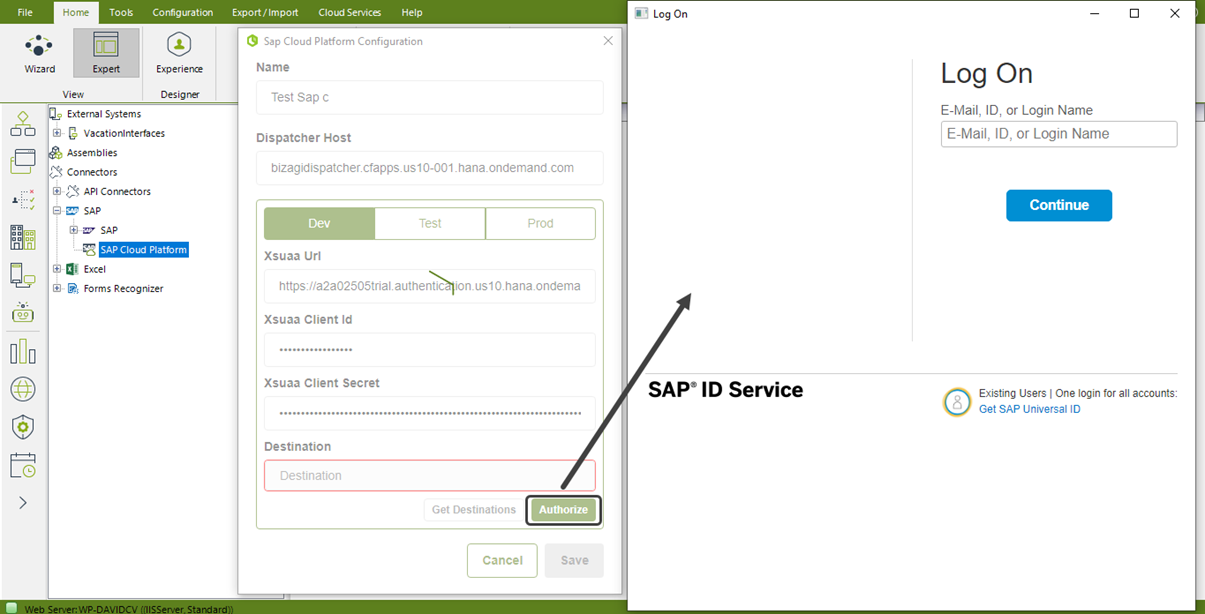This screenshot has height=614, width=1205.
Task: Click the Get Destinations button
Action: (474, 509)
